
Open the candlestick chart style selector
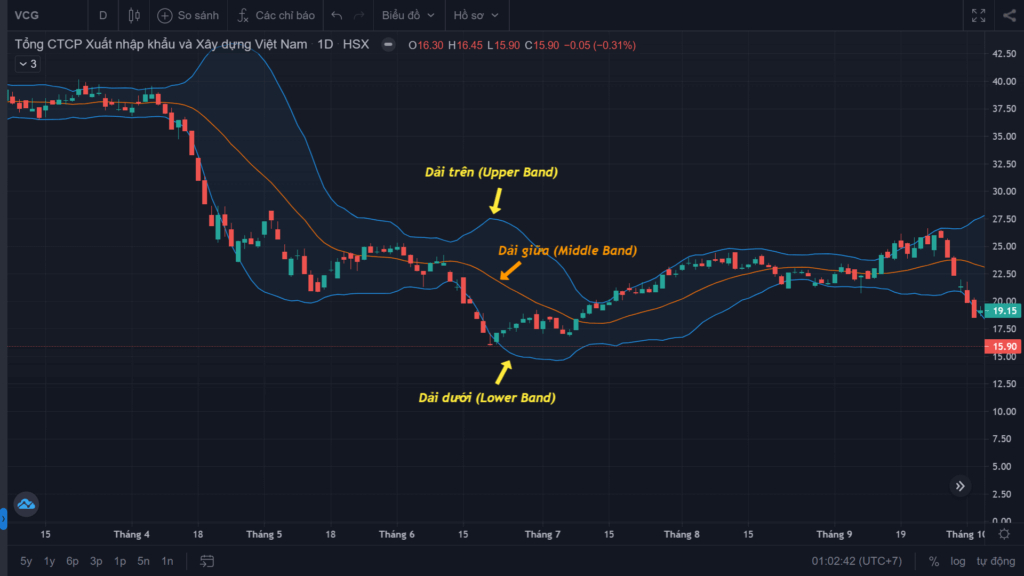134,15
